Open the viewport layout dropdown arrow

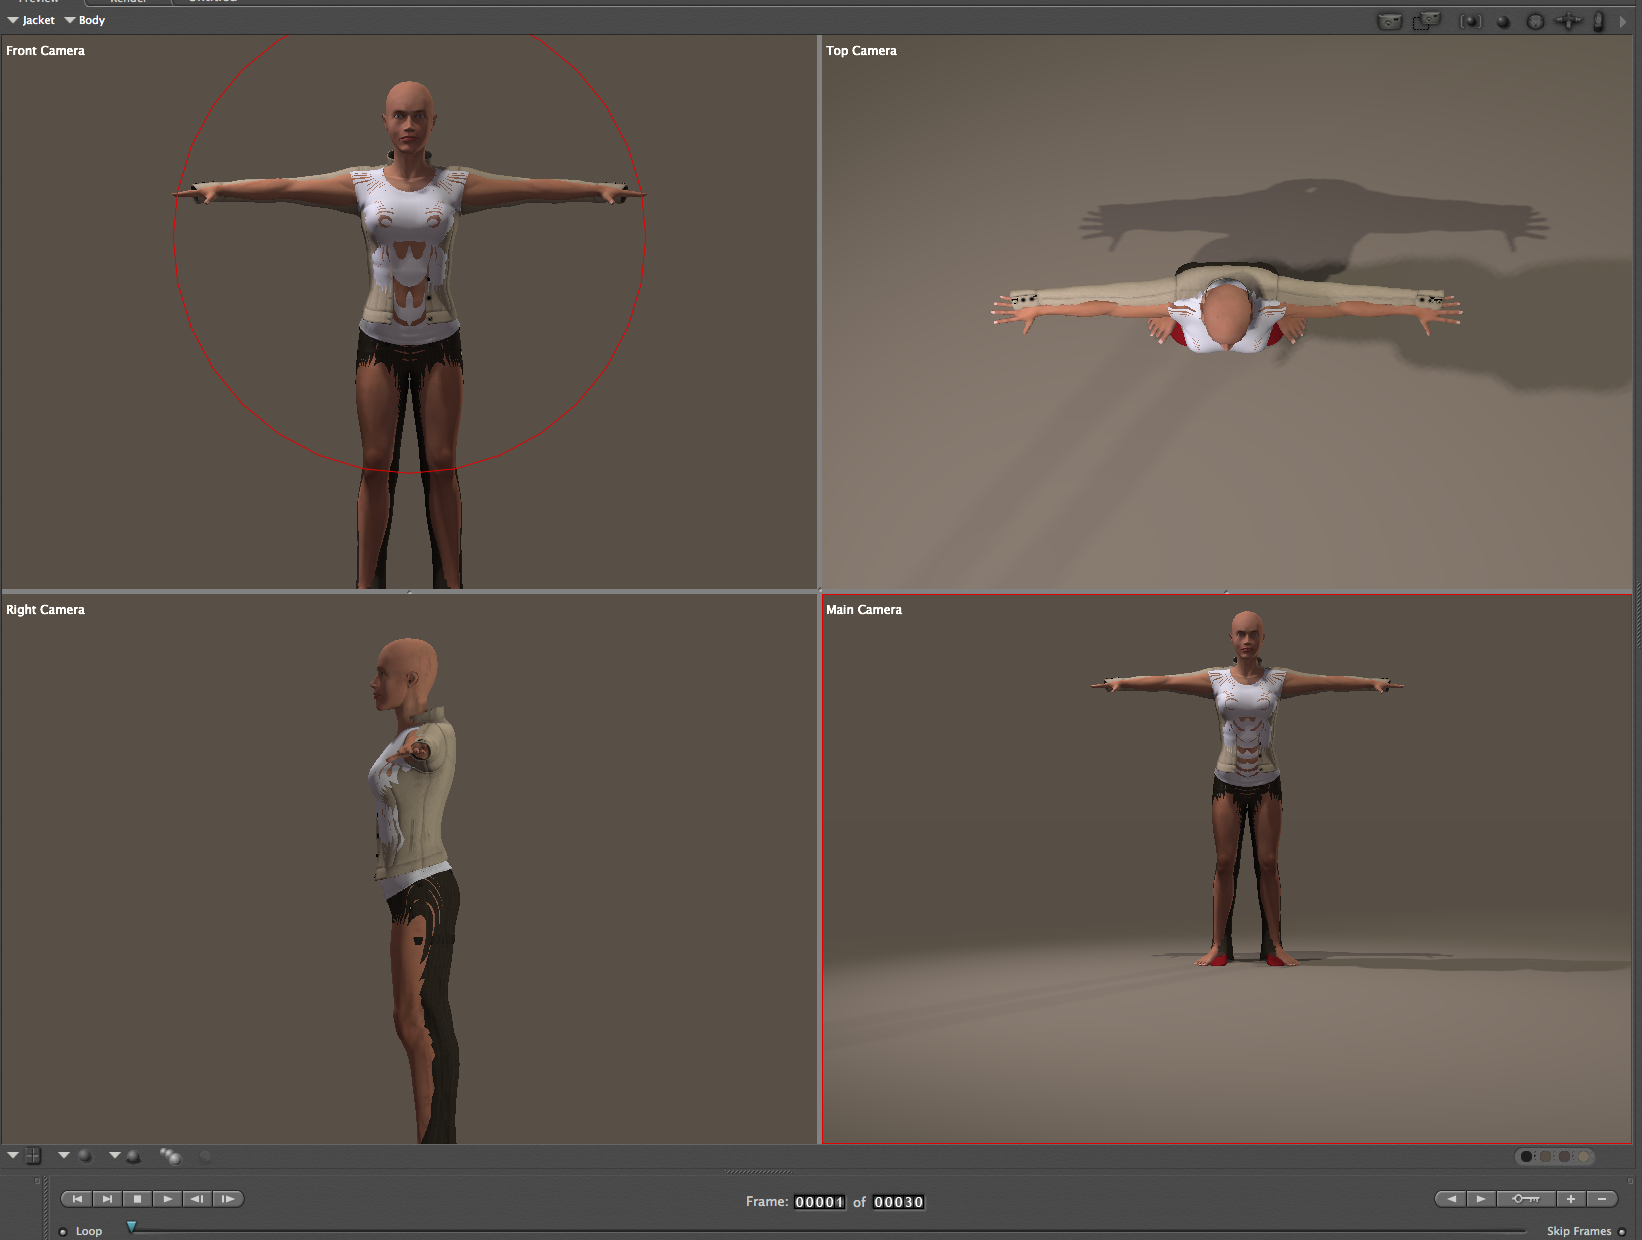click(x=13, y=1156)
